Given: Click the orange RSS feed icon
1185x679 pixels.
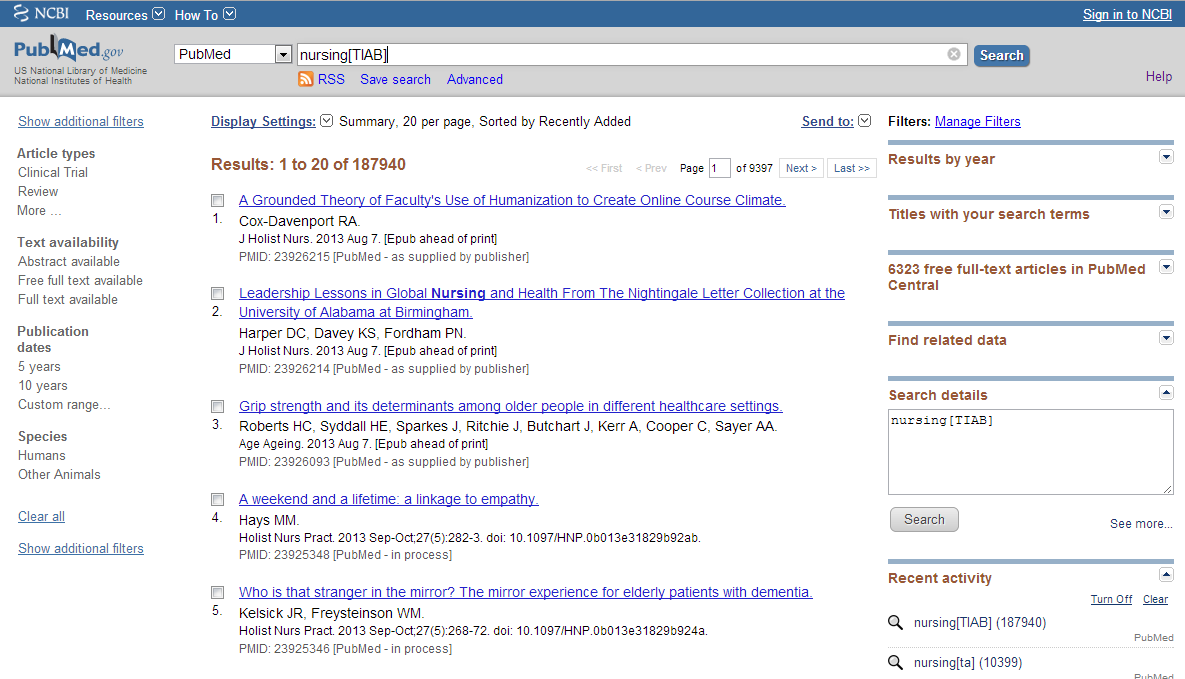Looking at the screenshot, I should point(305,79).
